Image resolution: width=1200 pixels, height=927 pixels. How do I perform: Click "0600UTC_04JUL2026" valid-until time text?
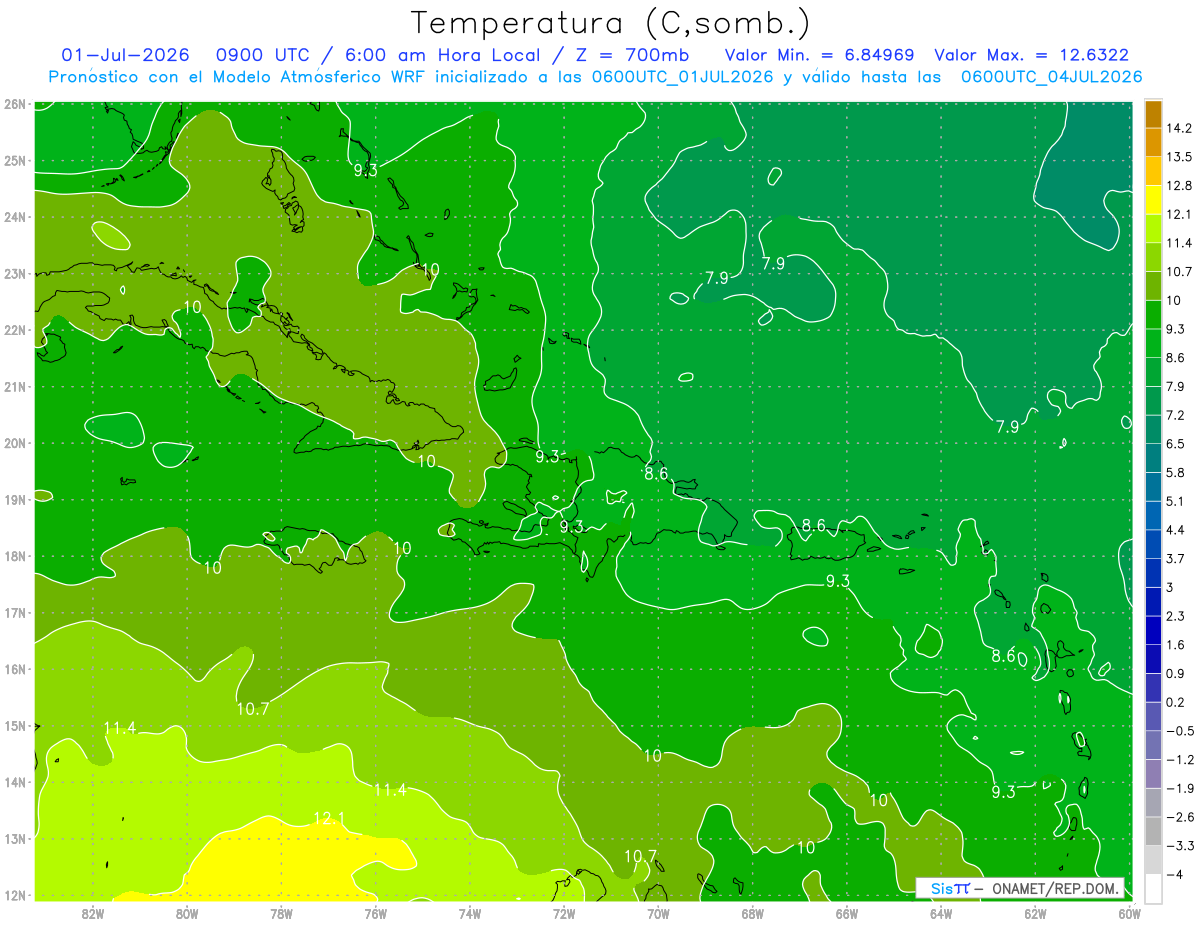click(x=1051, y=76)
